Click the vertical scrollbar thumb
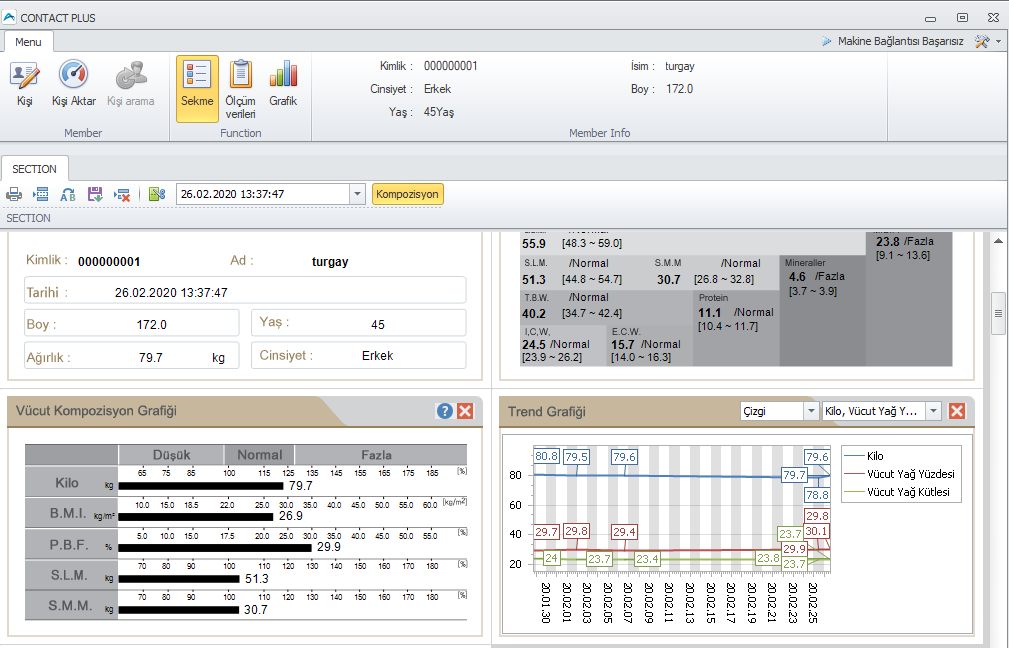This screenshot has height=648, width=1009. click(997, 313)
